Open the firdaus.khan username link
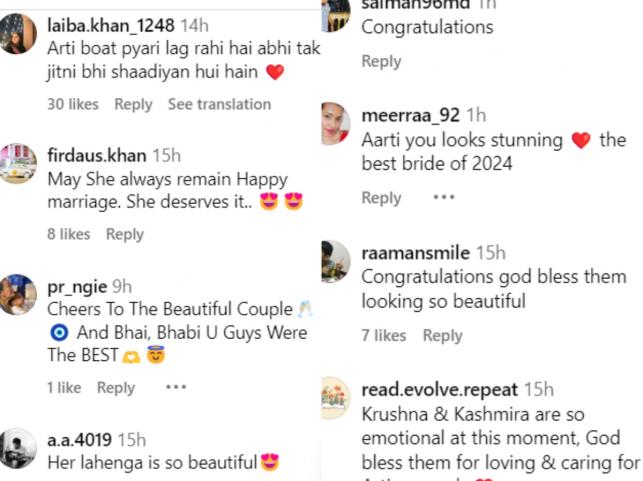 click(96, 155)
